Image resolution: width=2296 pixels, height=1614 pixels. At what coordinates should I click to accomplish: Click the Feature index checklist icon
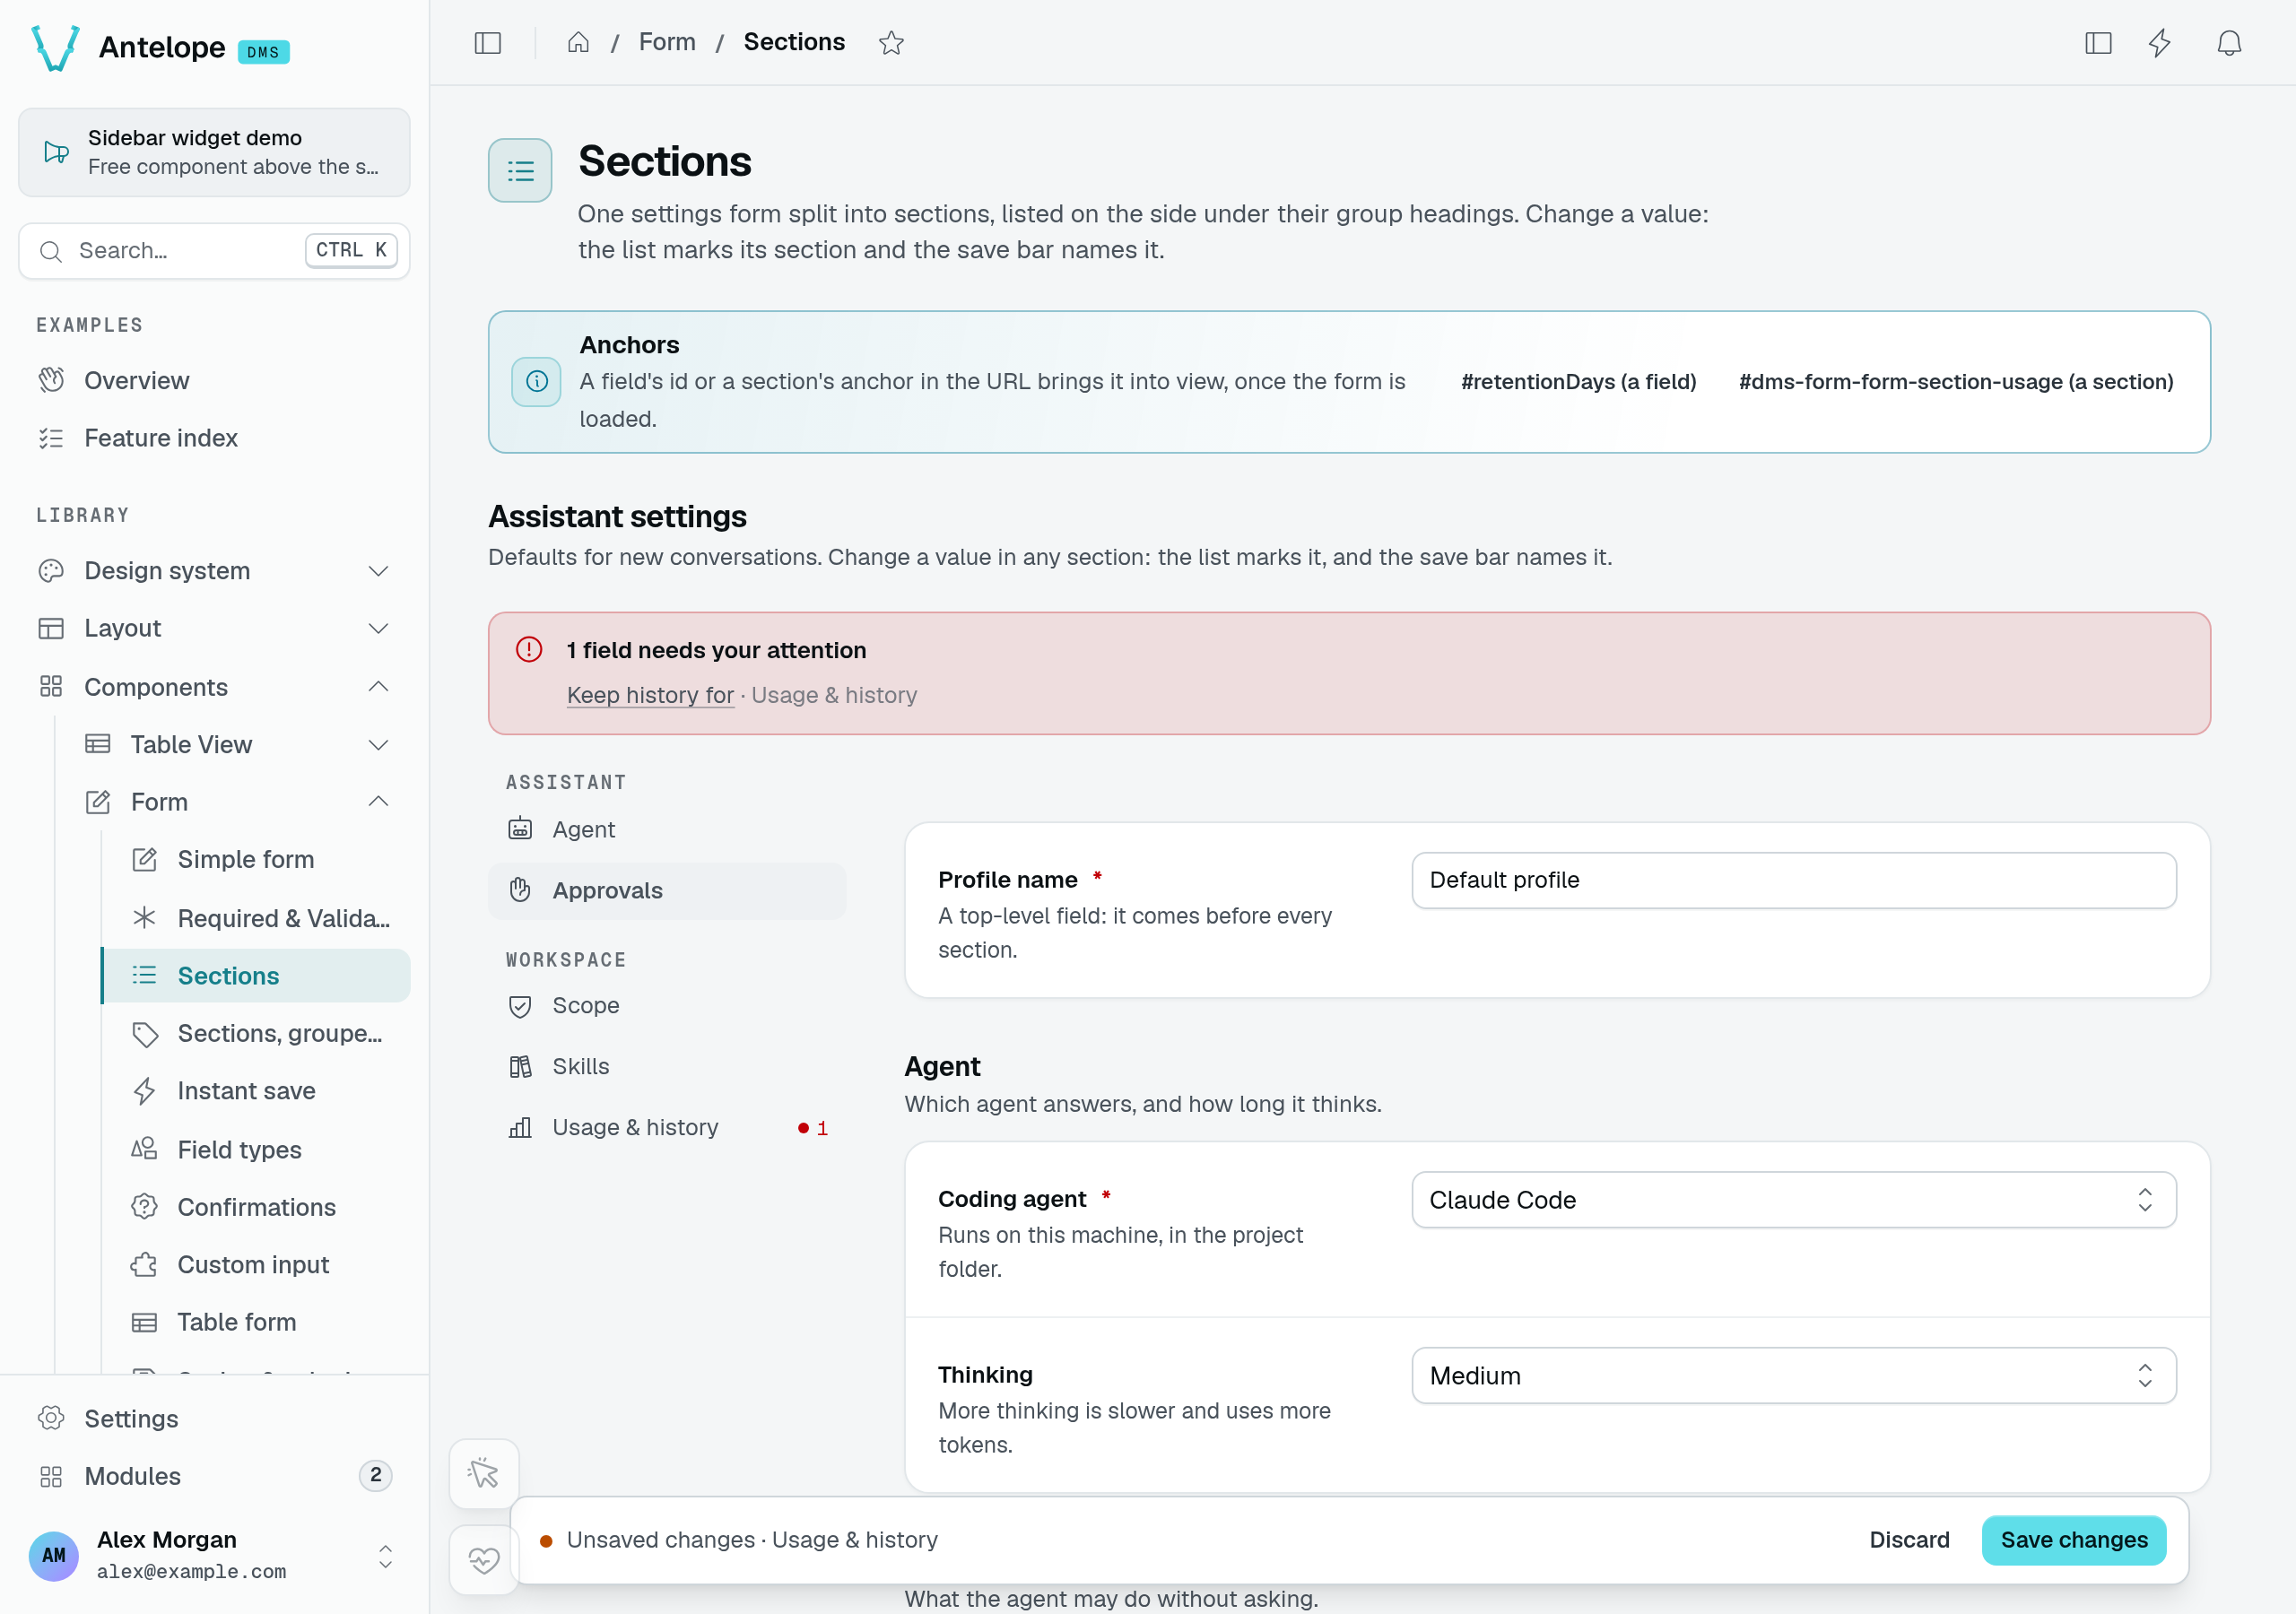tap(51, 438)
